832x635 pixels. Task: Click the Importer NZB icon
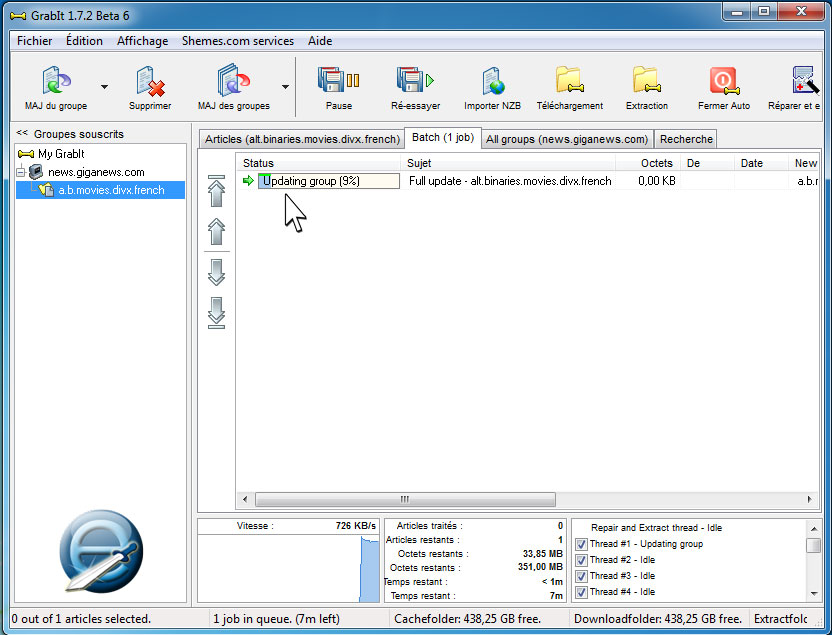click(492, 81)
